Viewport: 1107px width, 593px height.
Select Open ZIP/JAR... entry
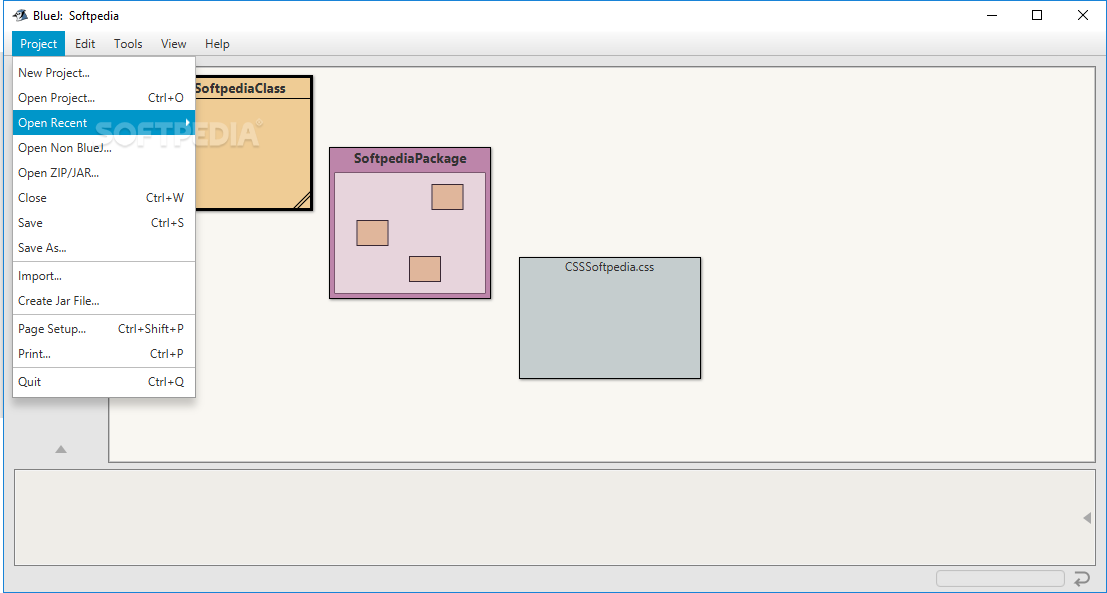point(104,173)
